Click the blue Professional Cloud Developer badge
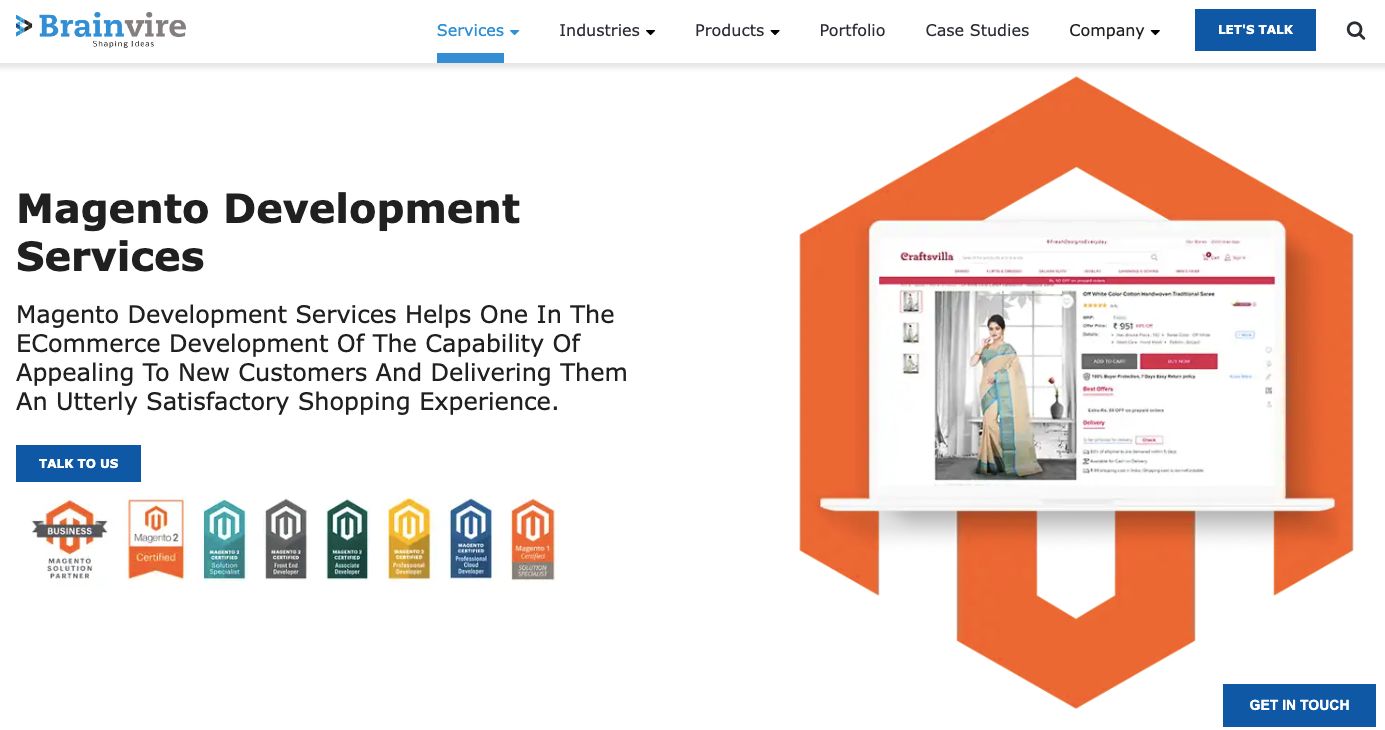Screen dimensions: 1385x730 coord(471,539)
